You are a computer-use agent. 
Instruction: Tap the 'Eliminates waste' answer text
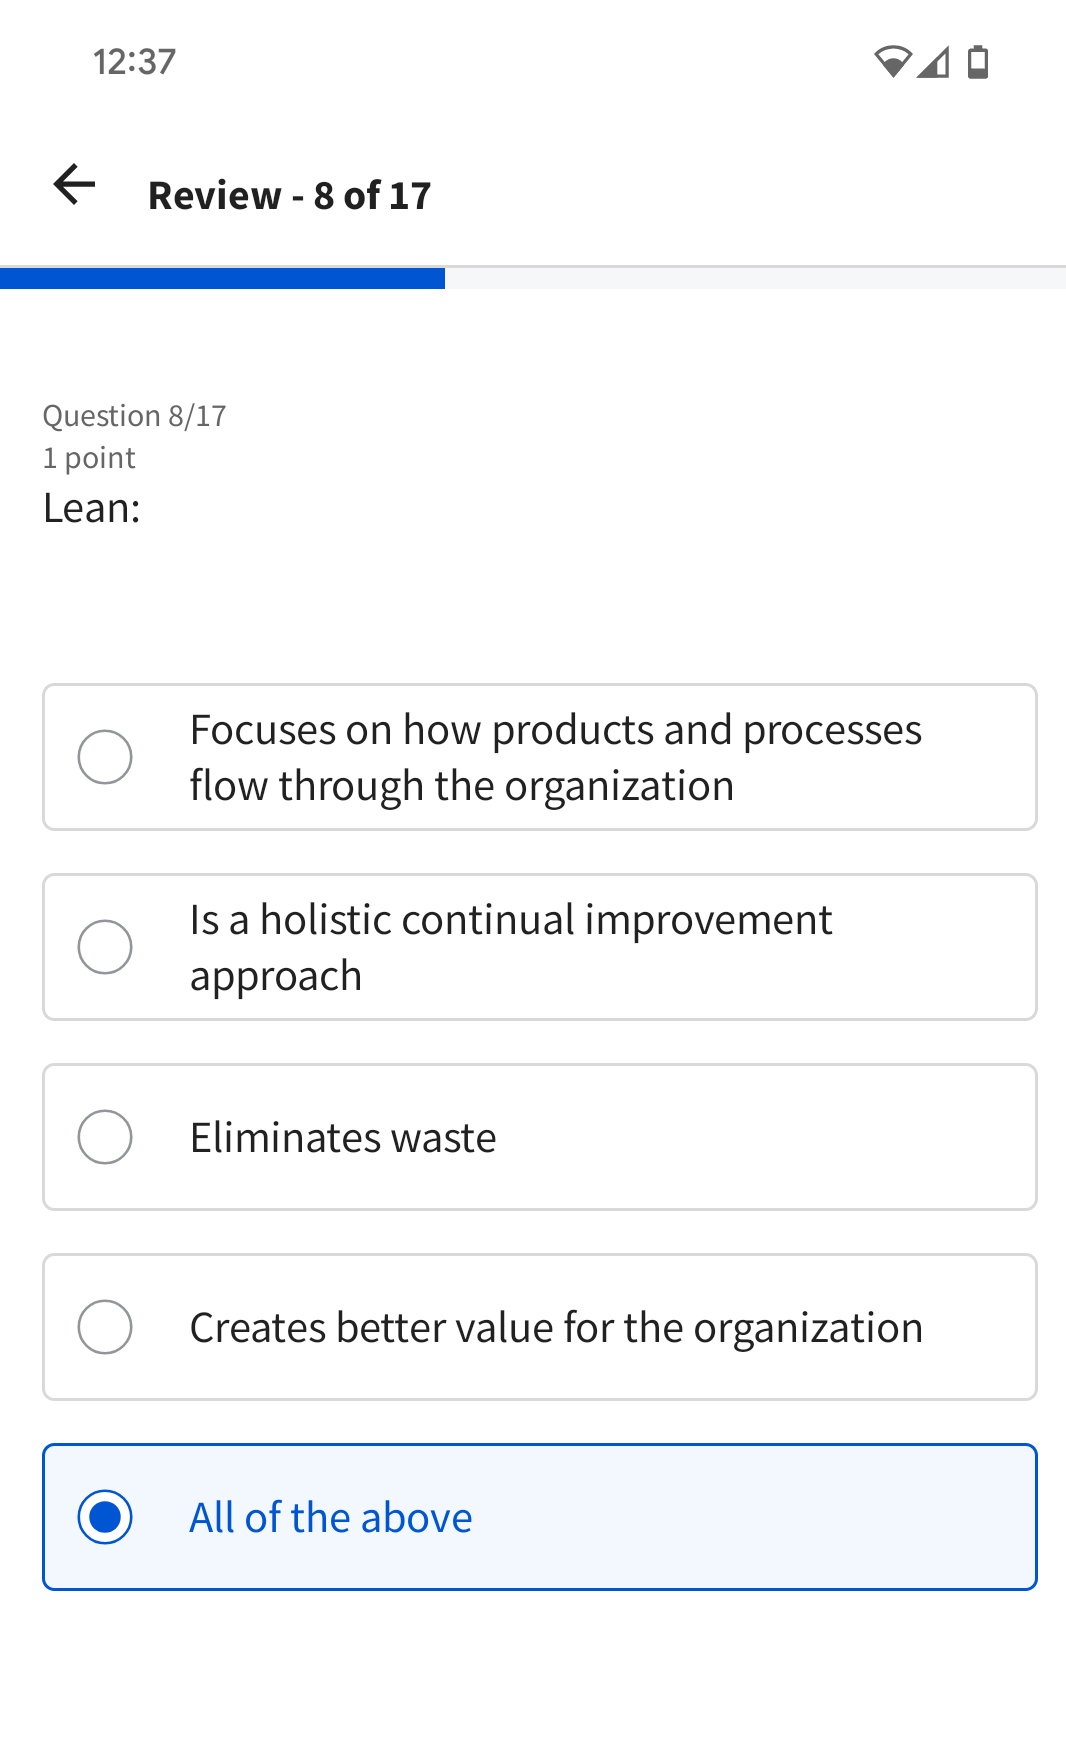343,1138
